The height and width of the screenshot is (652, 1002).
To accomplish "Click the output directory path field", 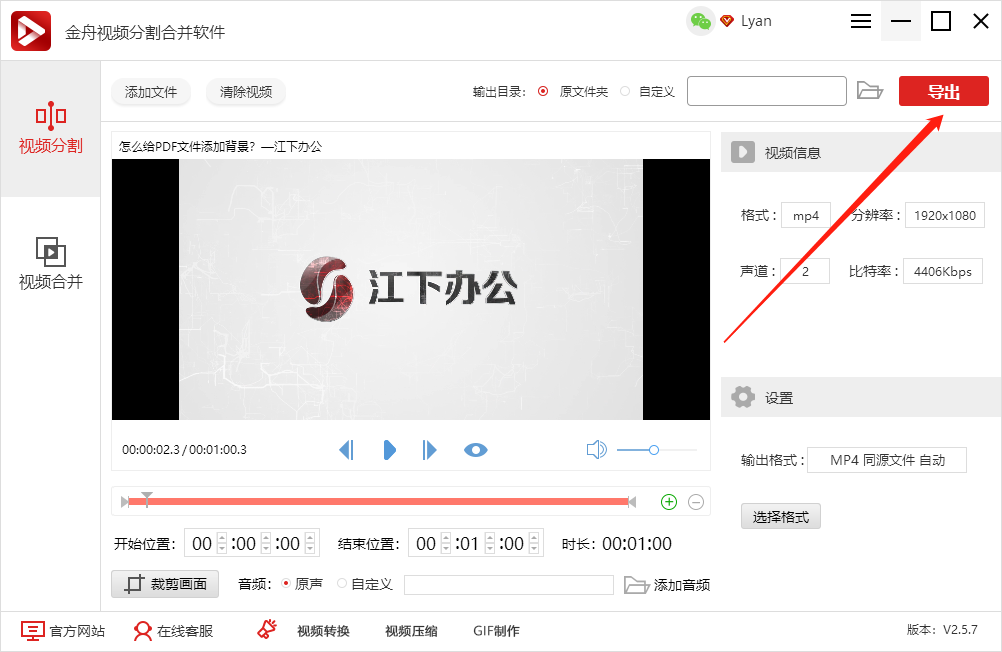I will (x=767, y=91).
